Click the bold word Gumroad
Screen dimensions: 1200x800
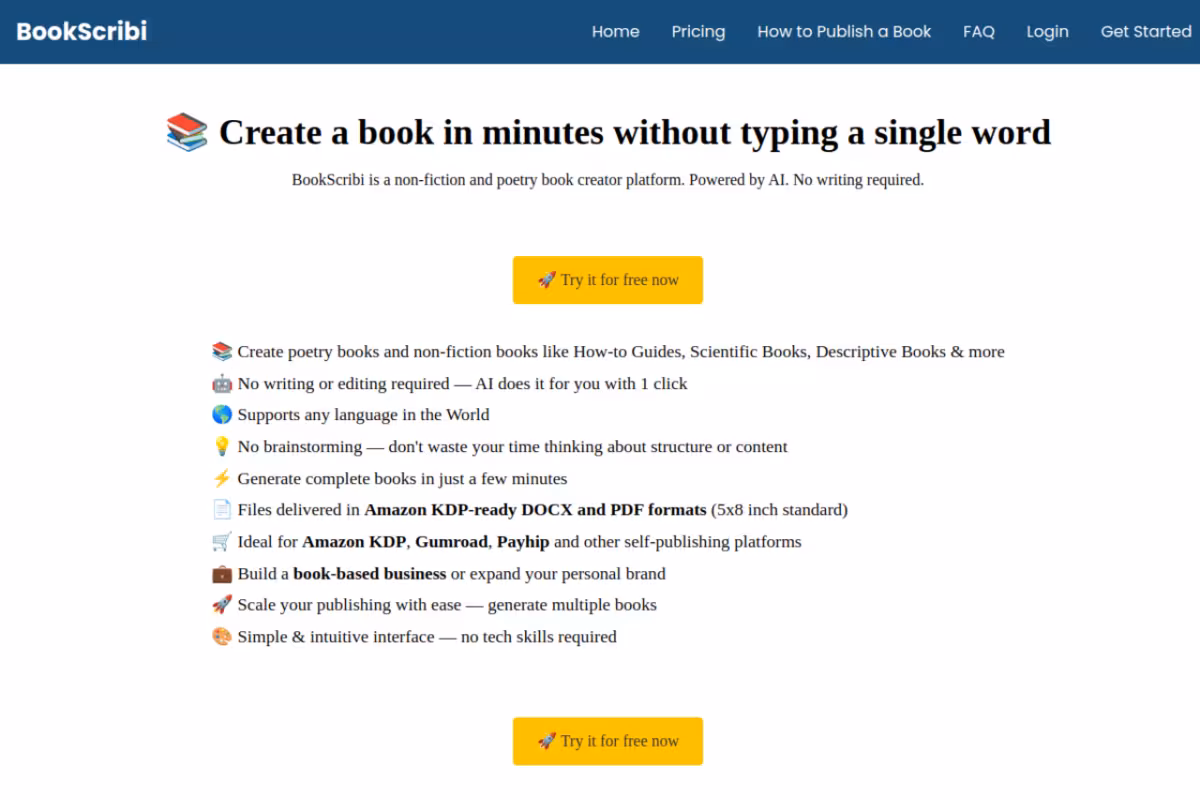click(452, 541)
